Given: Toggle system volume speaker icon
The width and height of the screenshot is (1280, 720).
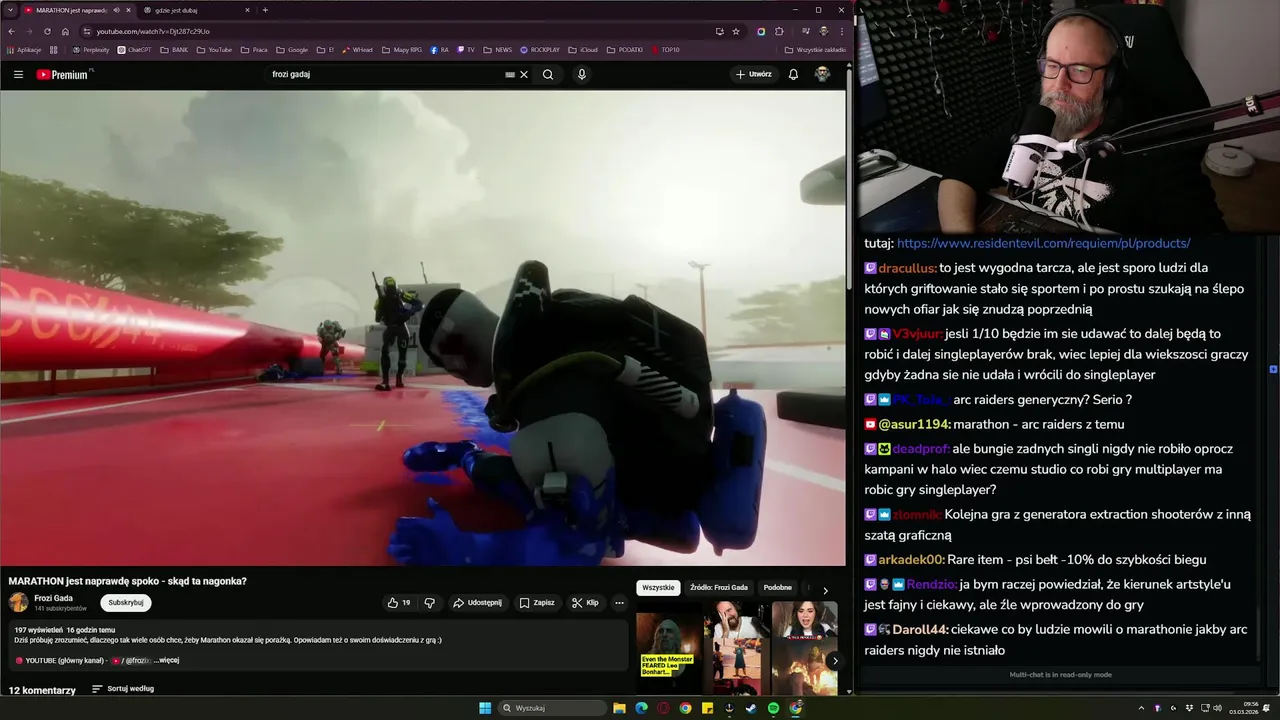Looking at the screenshot, I should pyautogui.click(x=1218, y=708).
